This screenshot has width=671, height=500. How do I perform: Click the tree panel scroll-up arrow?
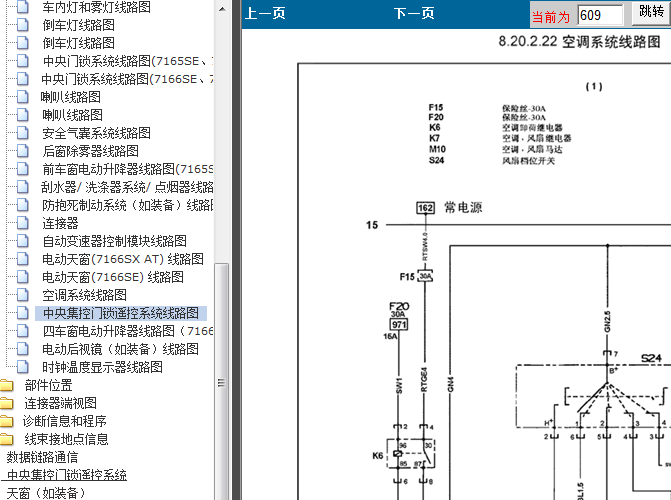click(x=222, y=9)
